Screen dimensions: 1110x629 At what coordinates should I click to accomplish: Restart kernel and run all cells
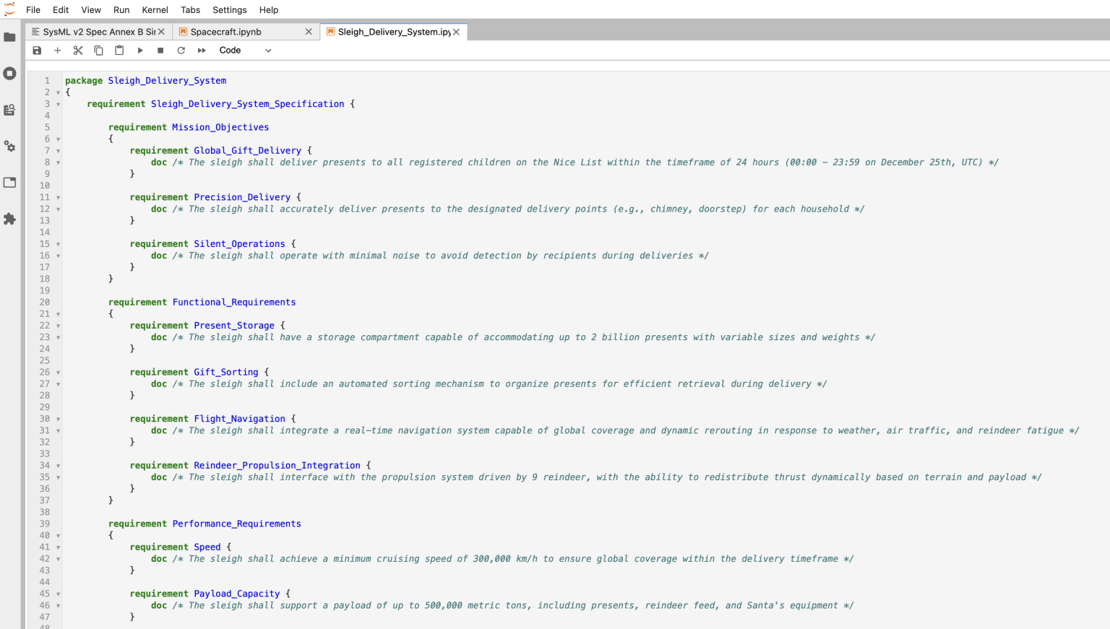tap(202, 50)
